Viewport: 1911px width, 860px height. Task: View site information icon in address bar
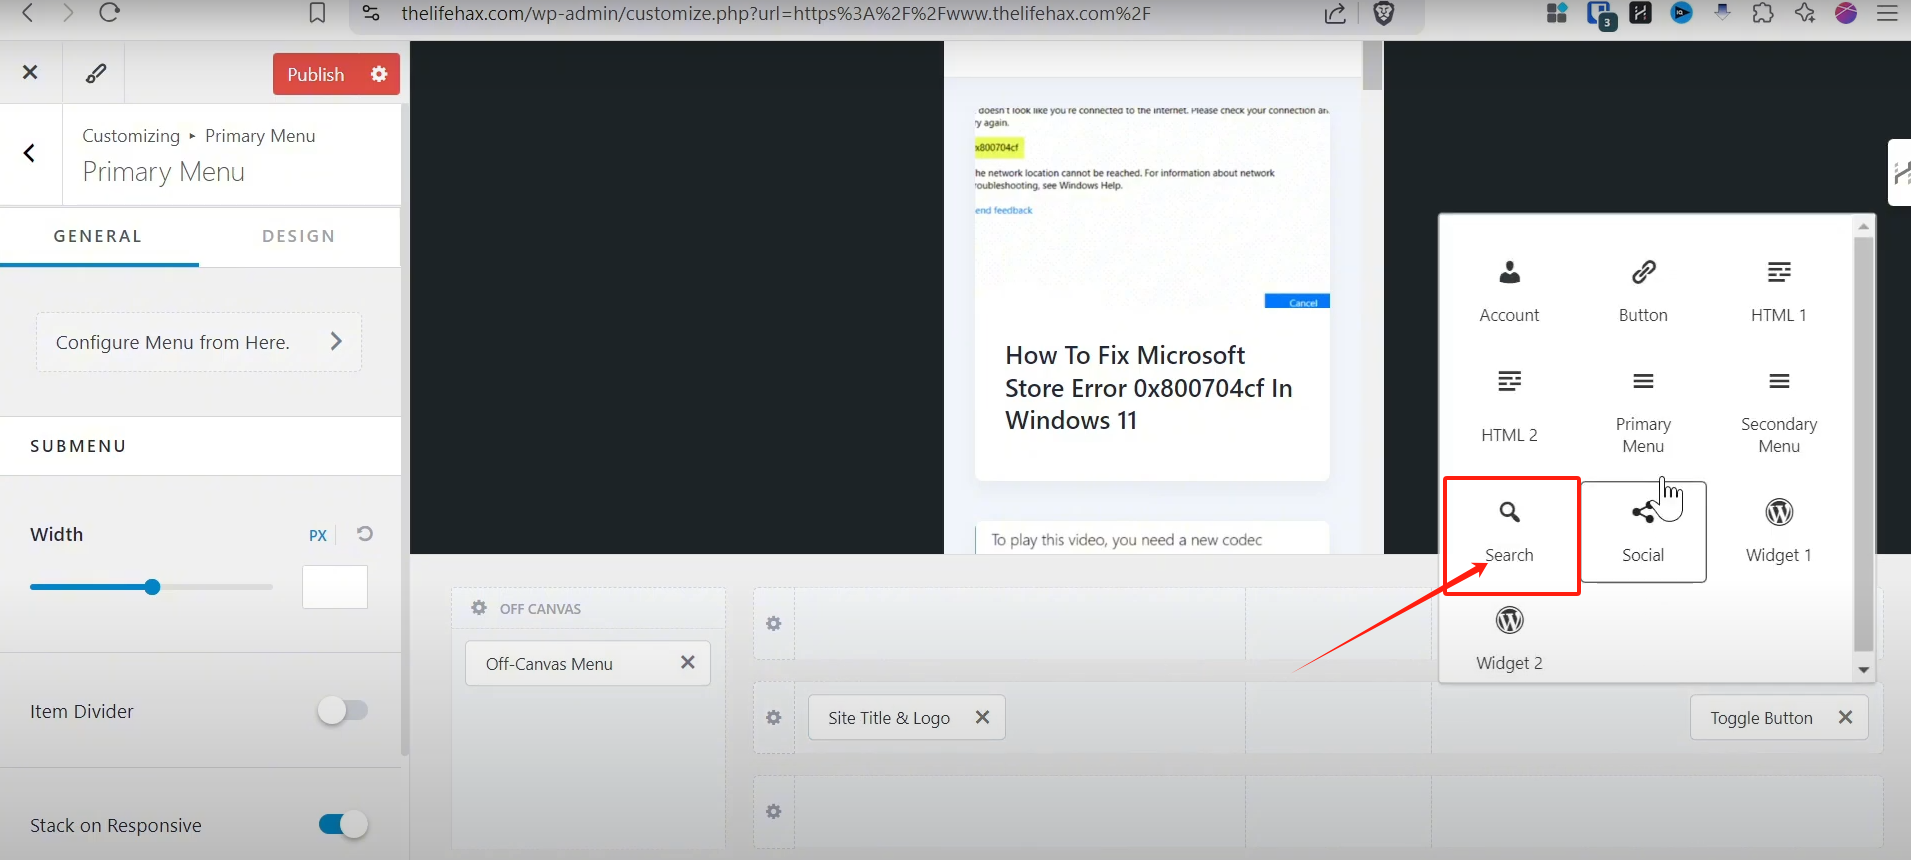[371, 13]
